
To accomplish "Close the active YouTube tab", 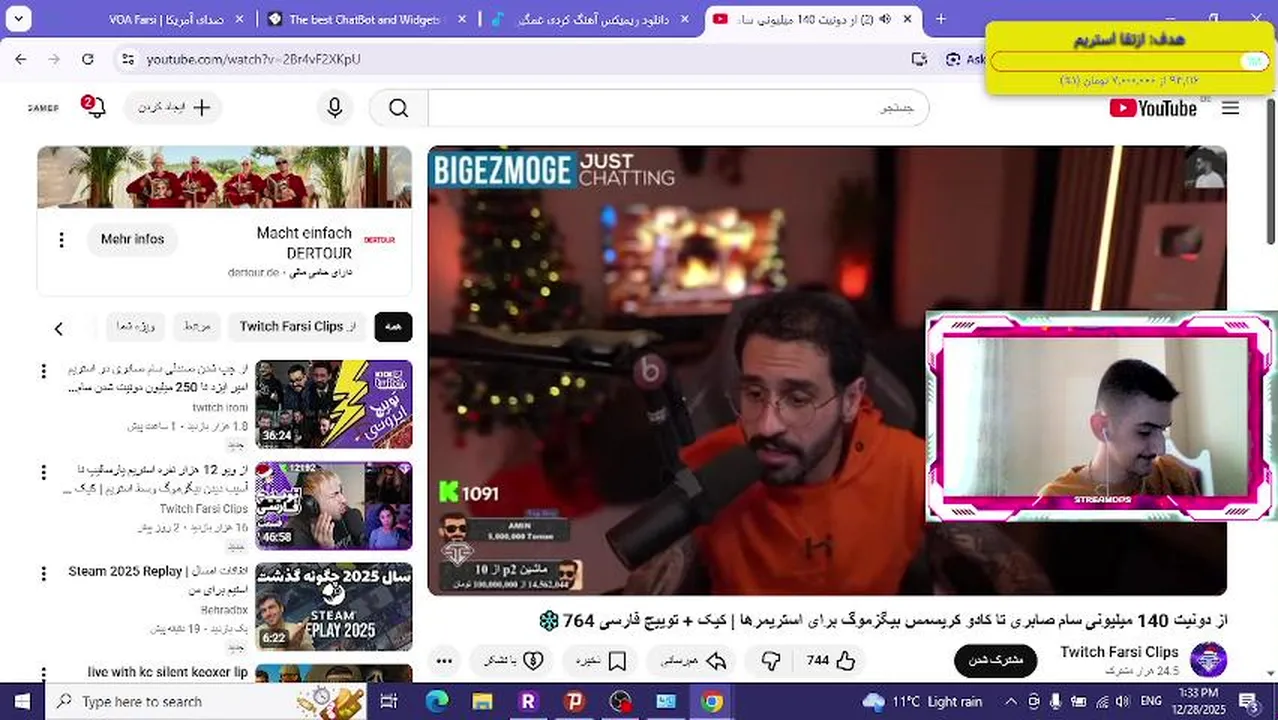I will (x=907, y=19).
